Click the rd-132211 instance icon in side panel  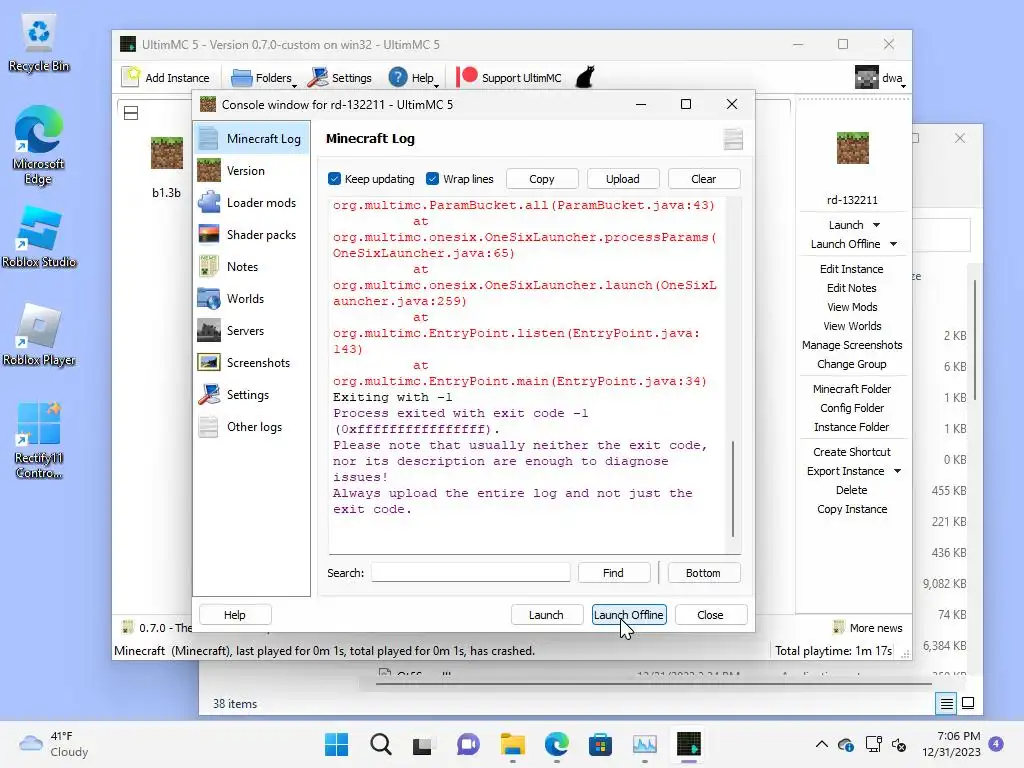point(852,148)
